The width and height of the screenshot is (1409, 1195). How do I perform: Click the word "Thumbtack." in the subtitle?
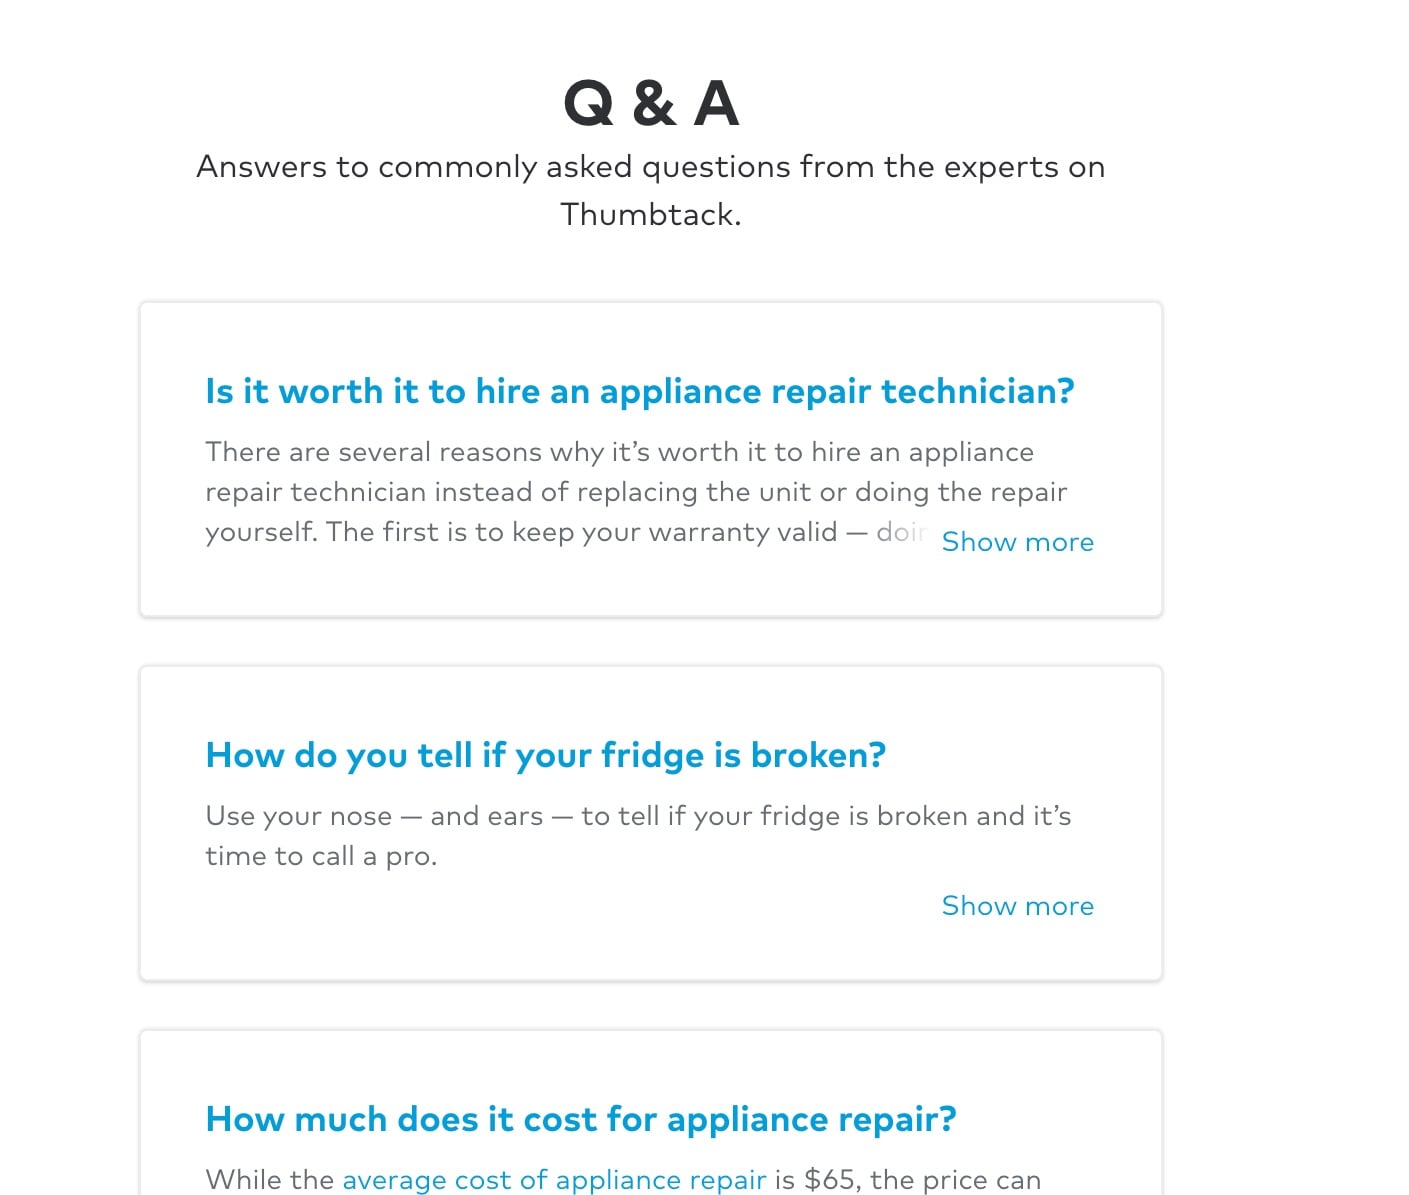click(651, 214)
